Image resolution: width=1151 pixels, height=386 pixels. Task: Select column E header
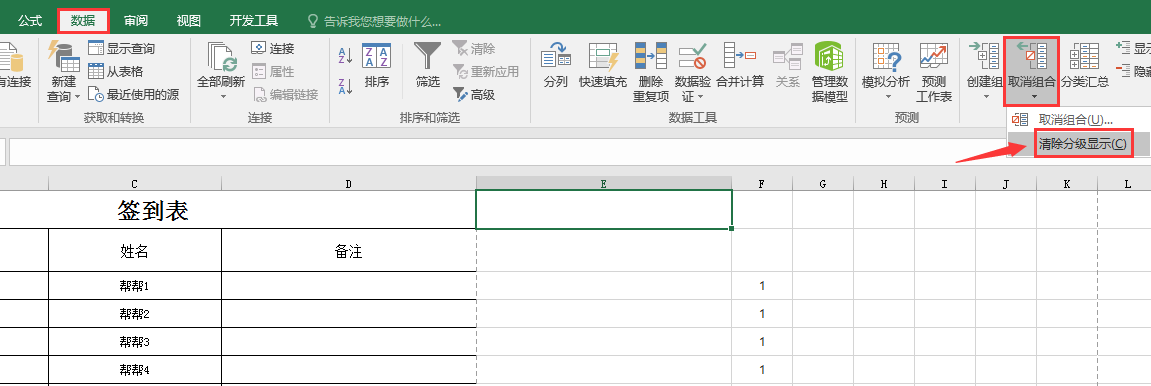[604, 183]
